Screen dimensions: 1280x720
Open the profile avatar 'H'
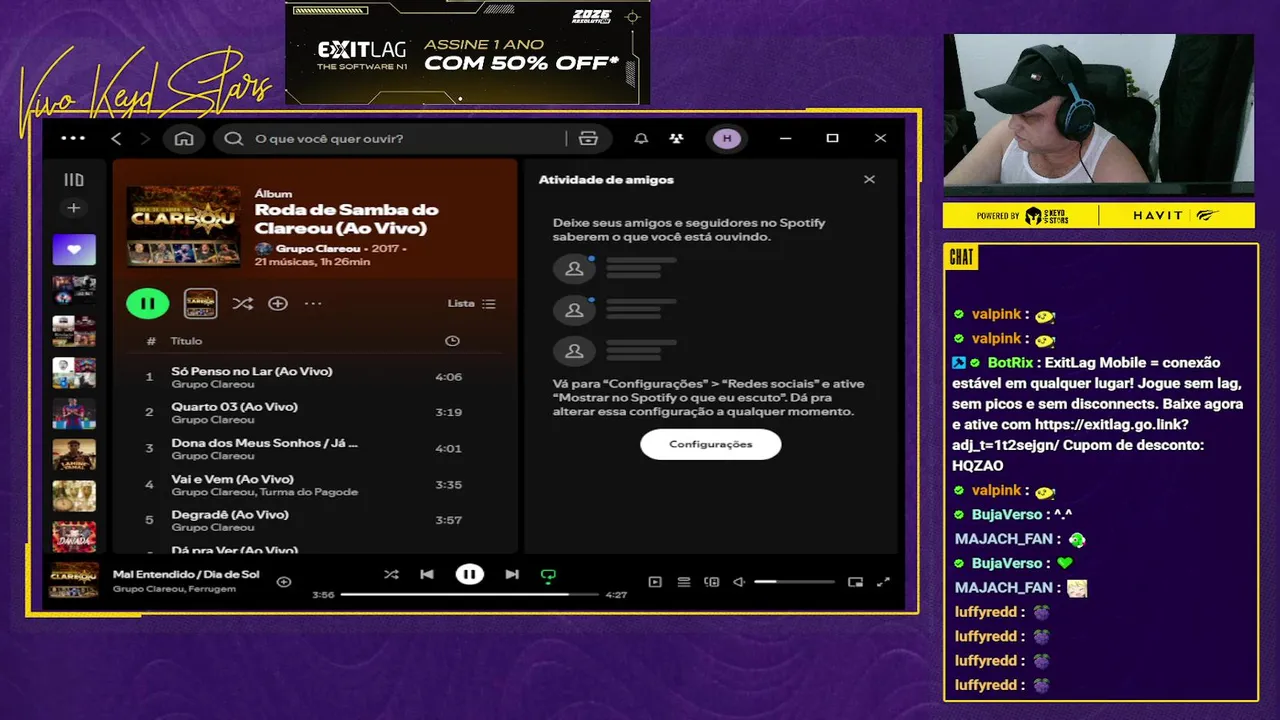[x=727, y=138]
